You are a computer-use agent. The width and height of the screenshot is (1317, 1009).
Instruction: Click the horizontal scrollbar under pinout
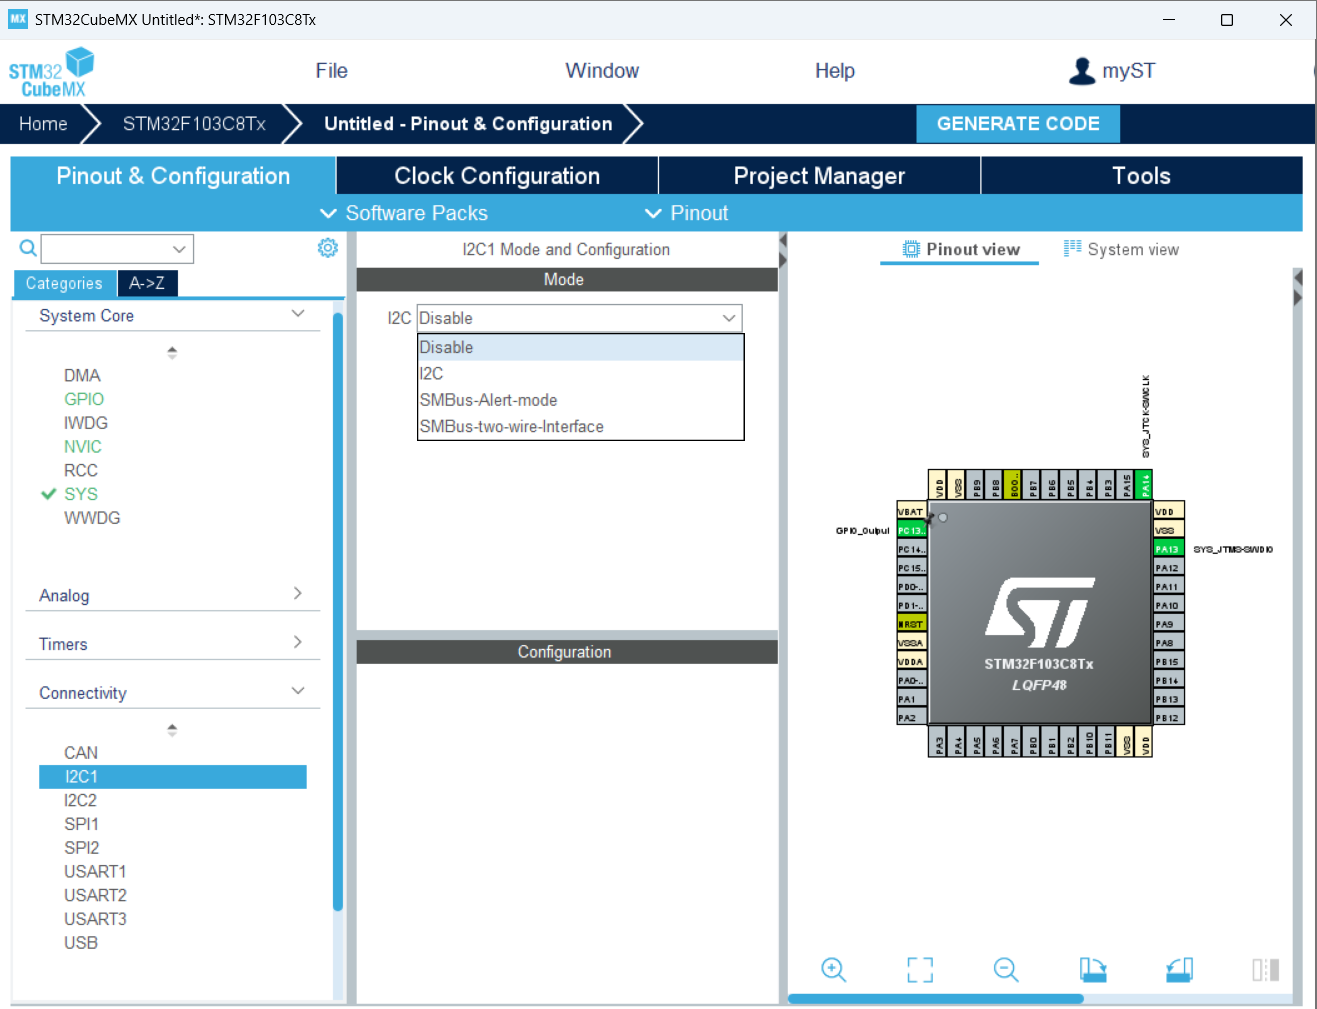coord(936,998)
